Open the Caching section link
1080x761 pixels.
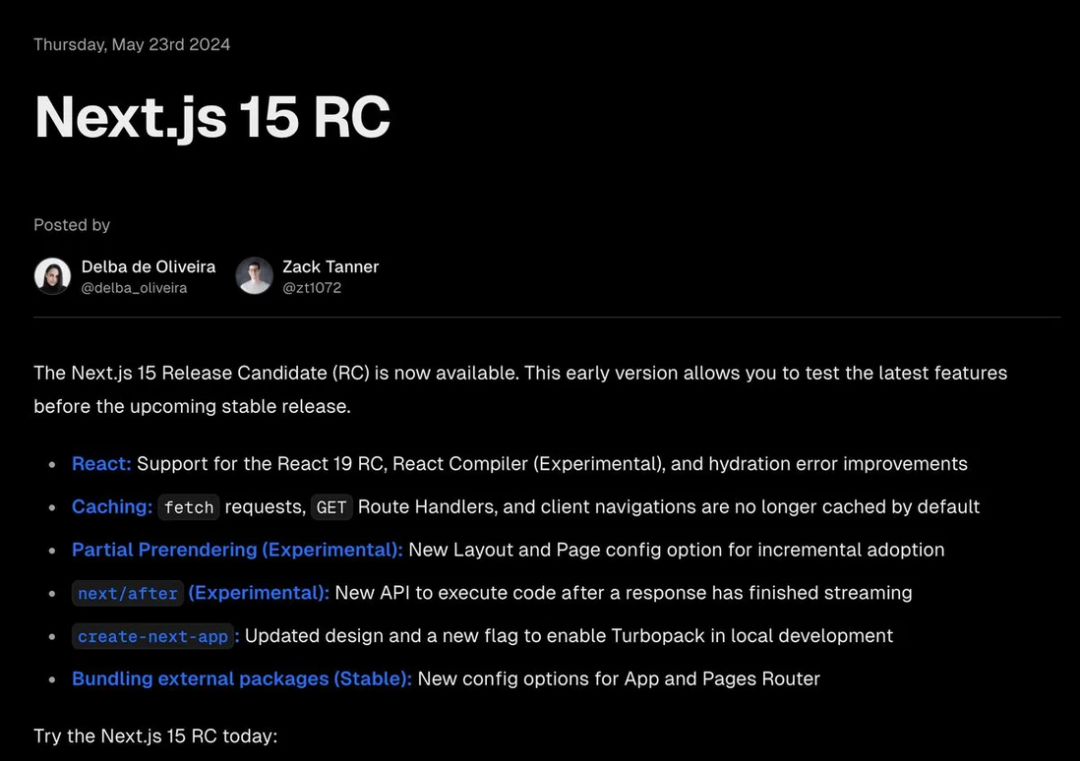[112, 507]
